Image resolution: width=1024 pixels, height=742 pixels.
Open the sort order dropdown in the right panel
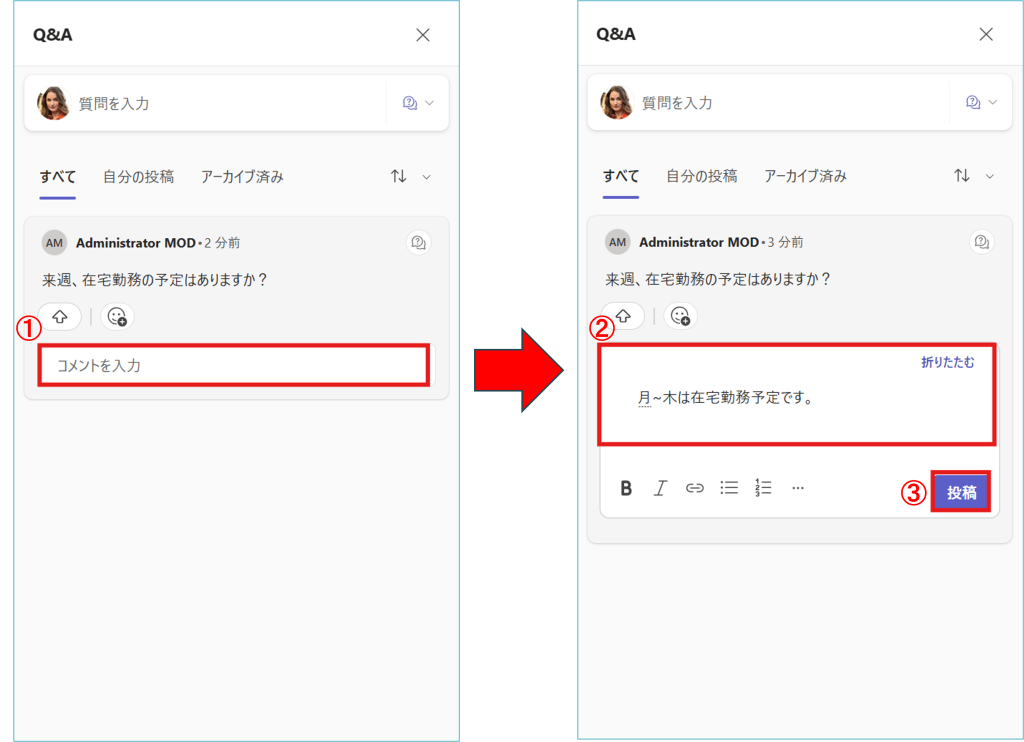pyautogui.click(x=973, y=176)
